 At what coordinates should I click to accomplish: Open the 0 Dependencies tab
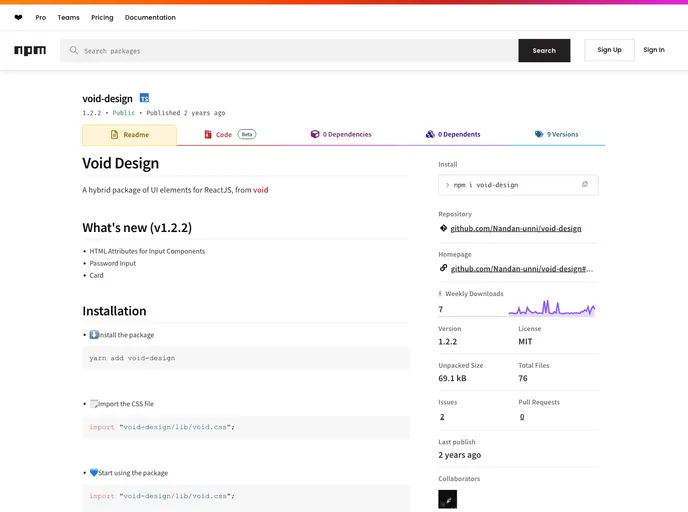pos(341,134)
